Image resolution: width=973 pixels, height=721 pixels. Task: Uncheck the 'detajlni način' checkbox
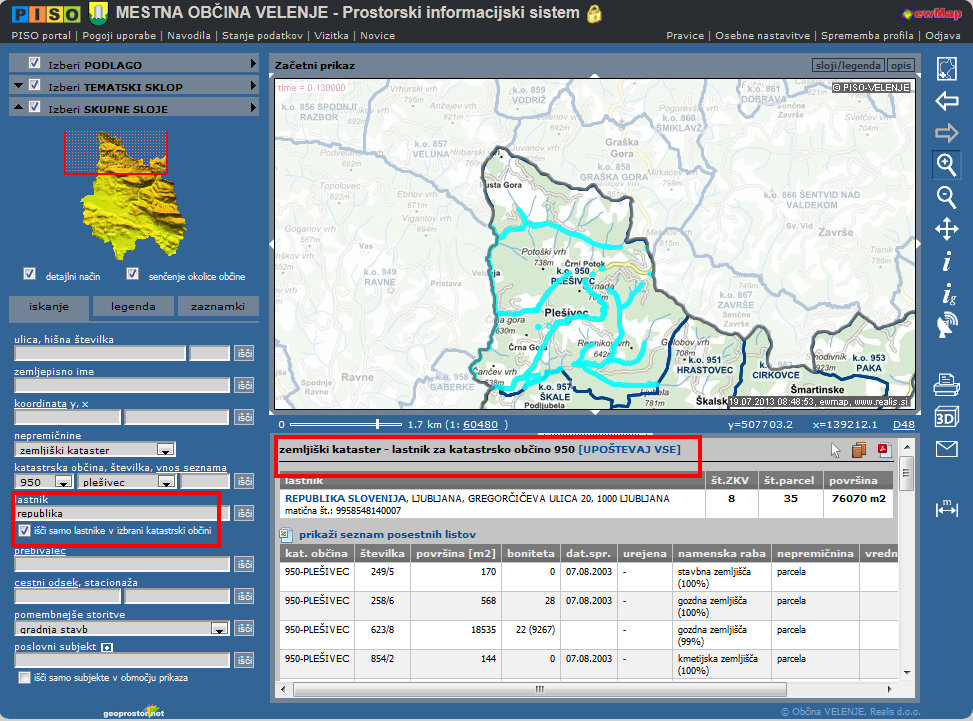coord(30,274)
